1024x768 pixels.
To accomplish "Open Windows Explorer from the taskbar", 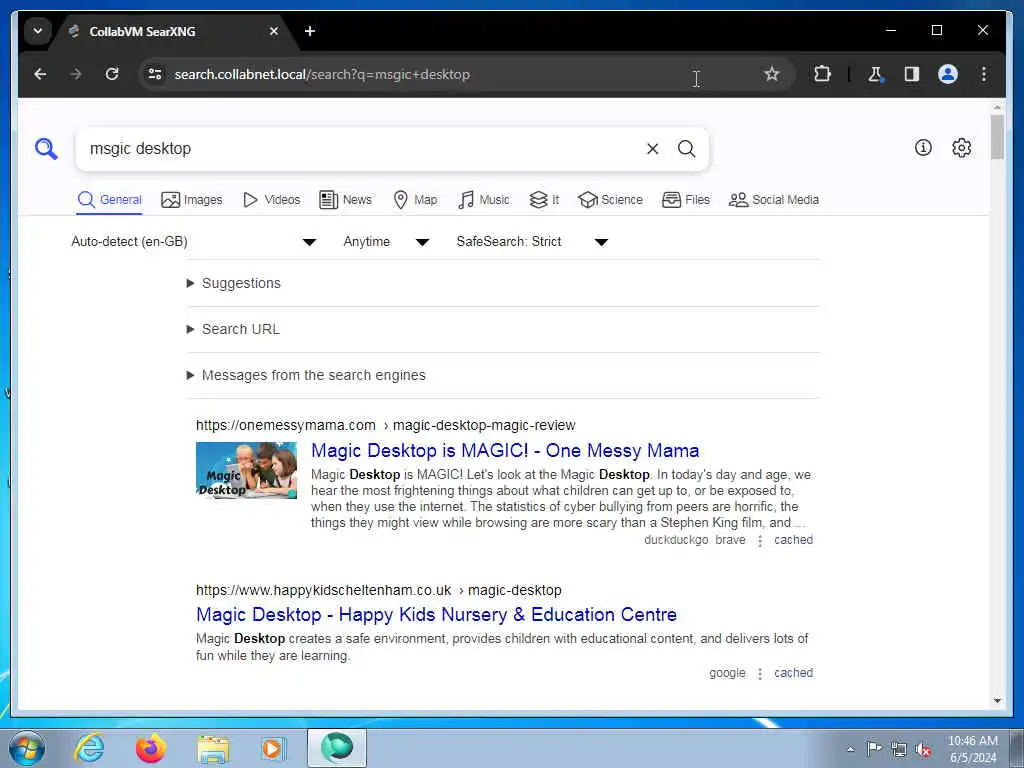I will [213, 748].
